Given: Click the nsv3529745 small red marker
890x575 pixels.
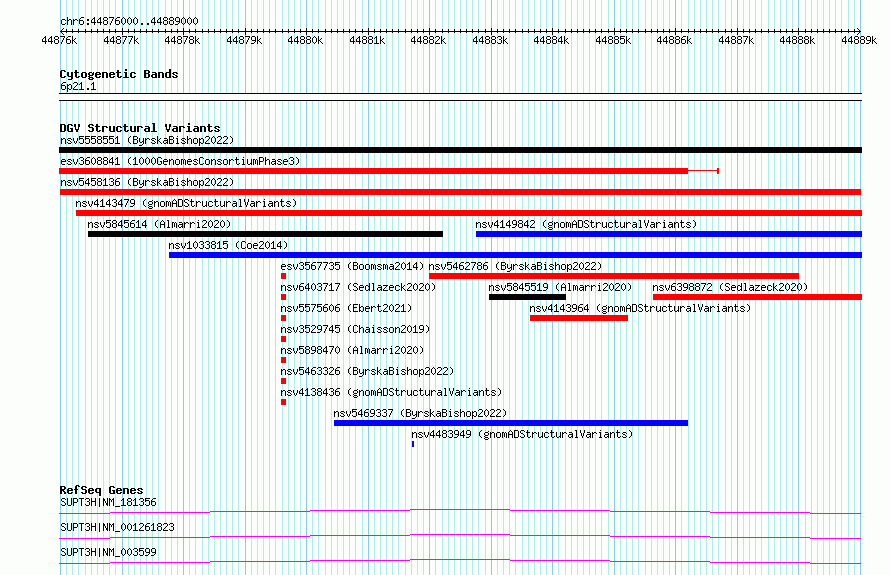Looking at the screenshot, I should (x=283, y=339).
